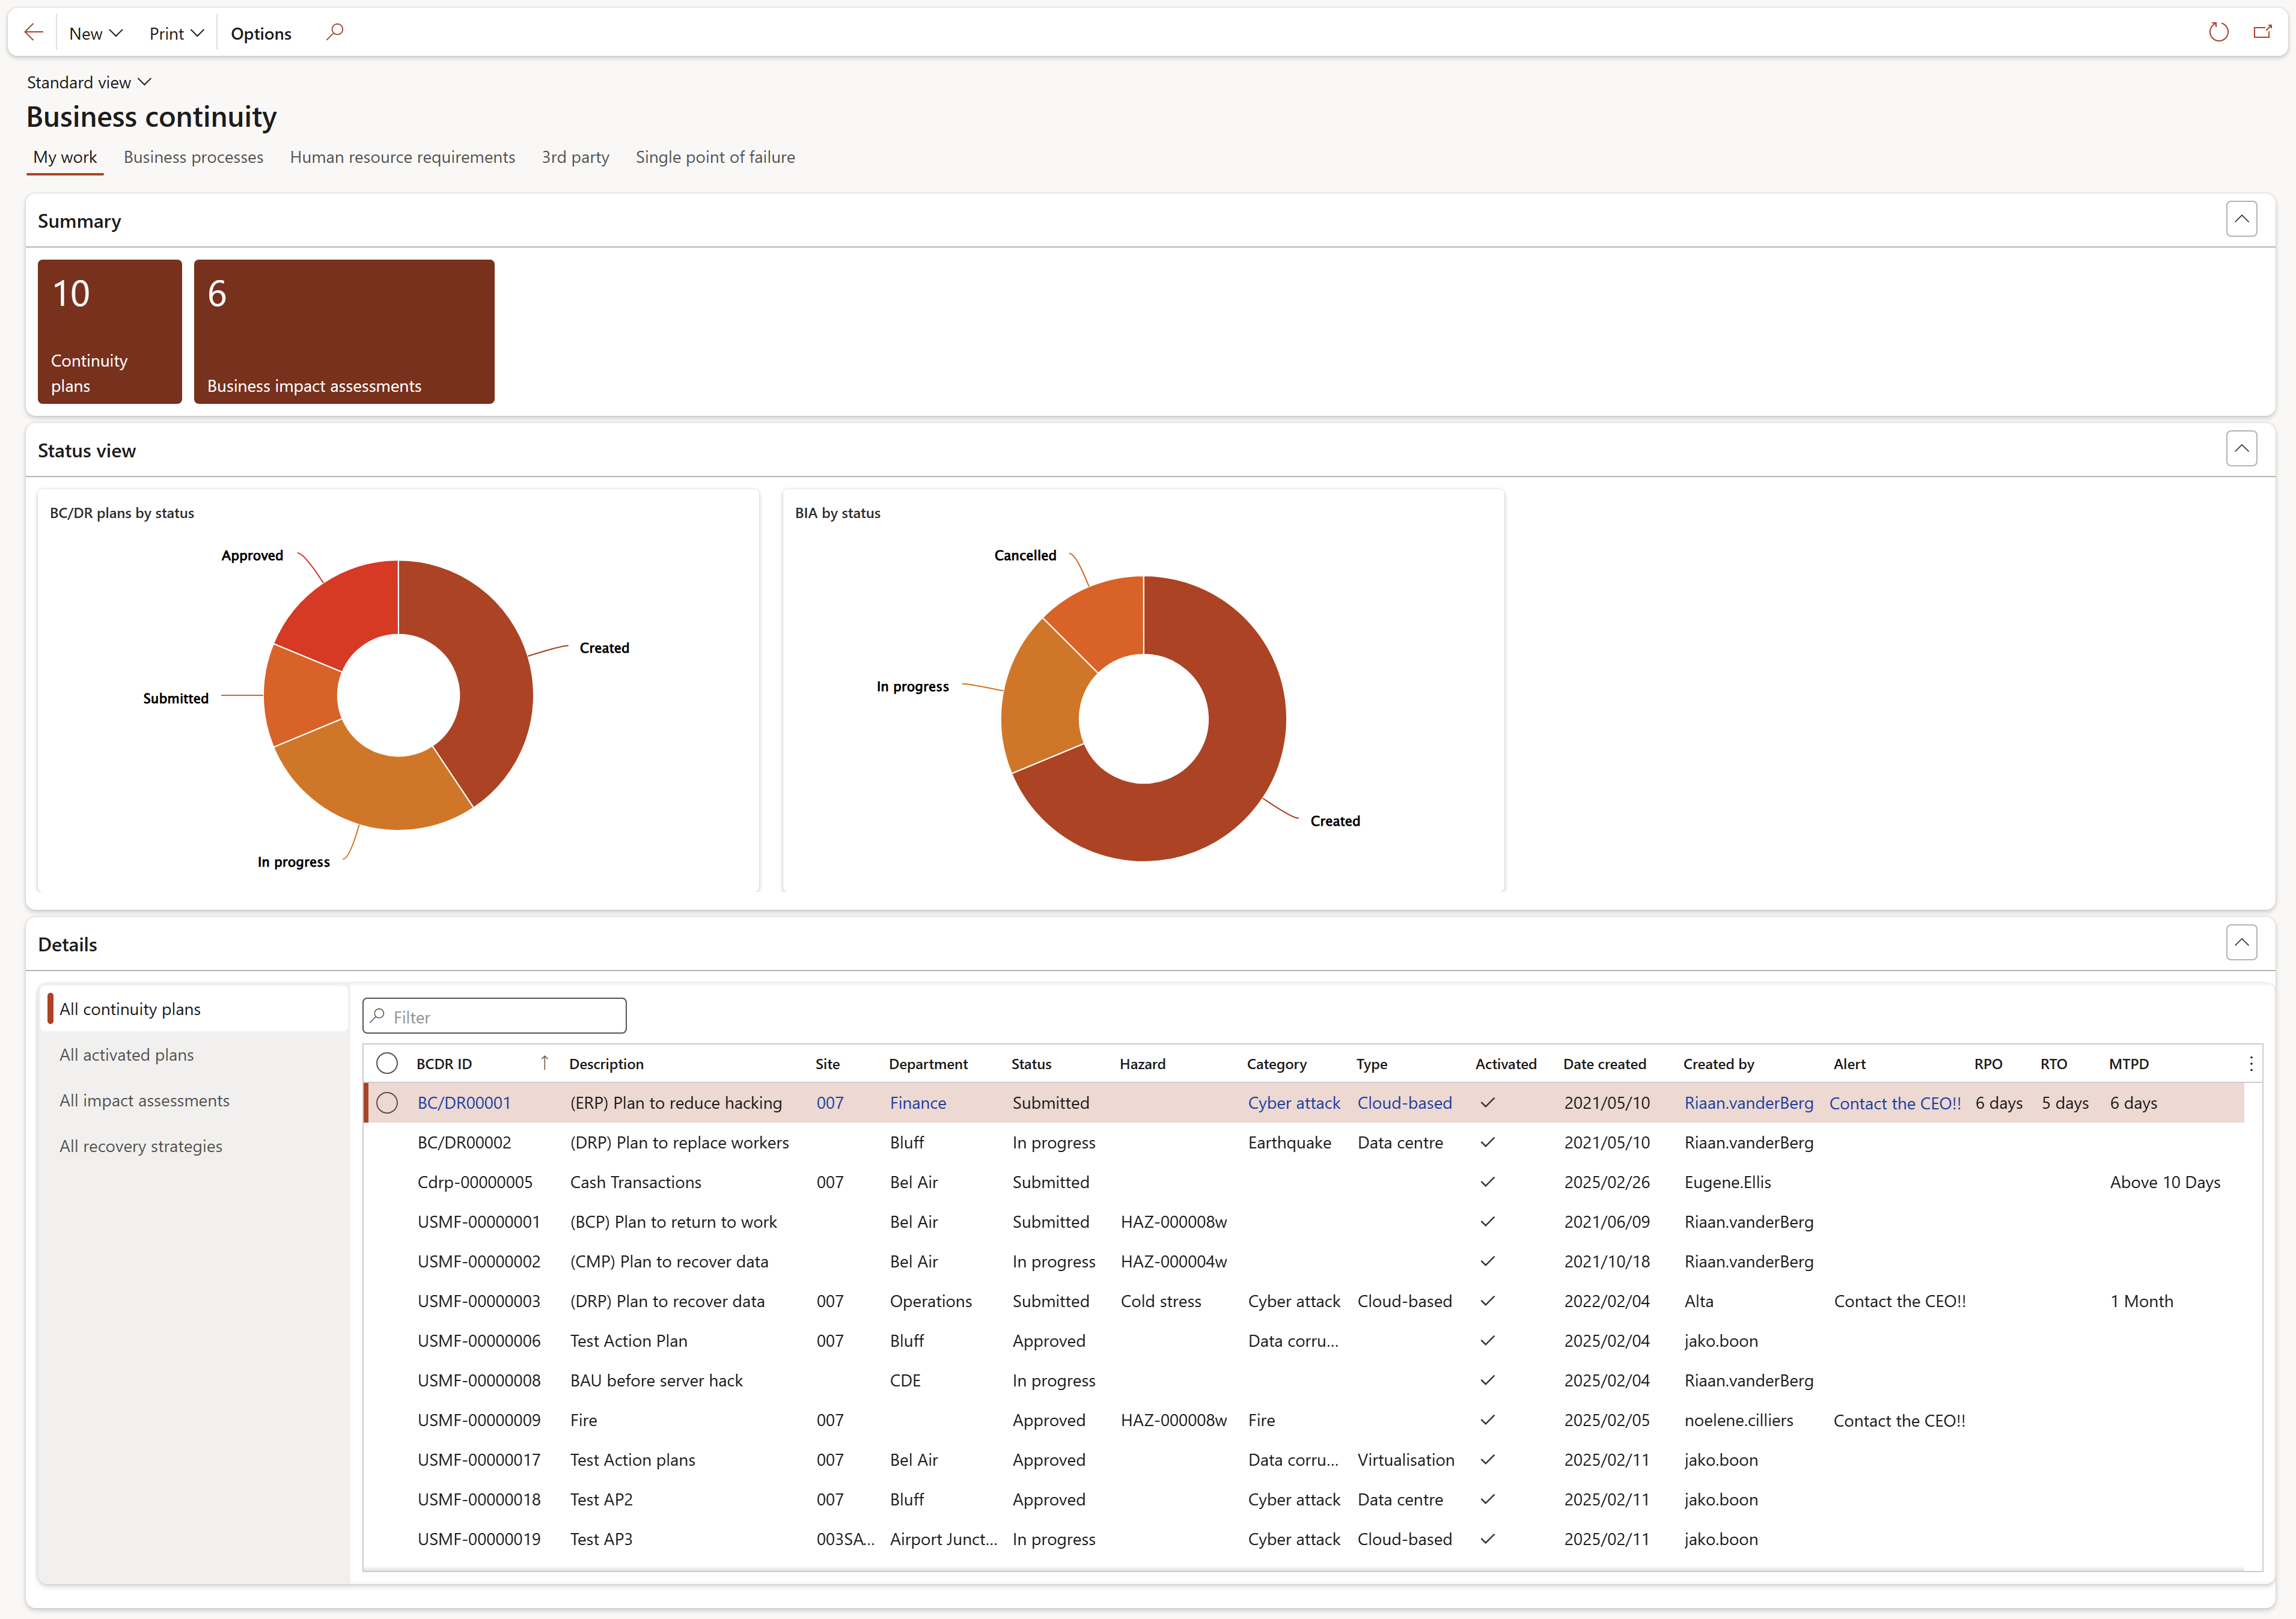Click the activated checkmark for BC/DR00002
This screenshot has height=1619, width=2296.
pyautogui.click(x=1487, y=1142)
